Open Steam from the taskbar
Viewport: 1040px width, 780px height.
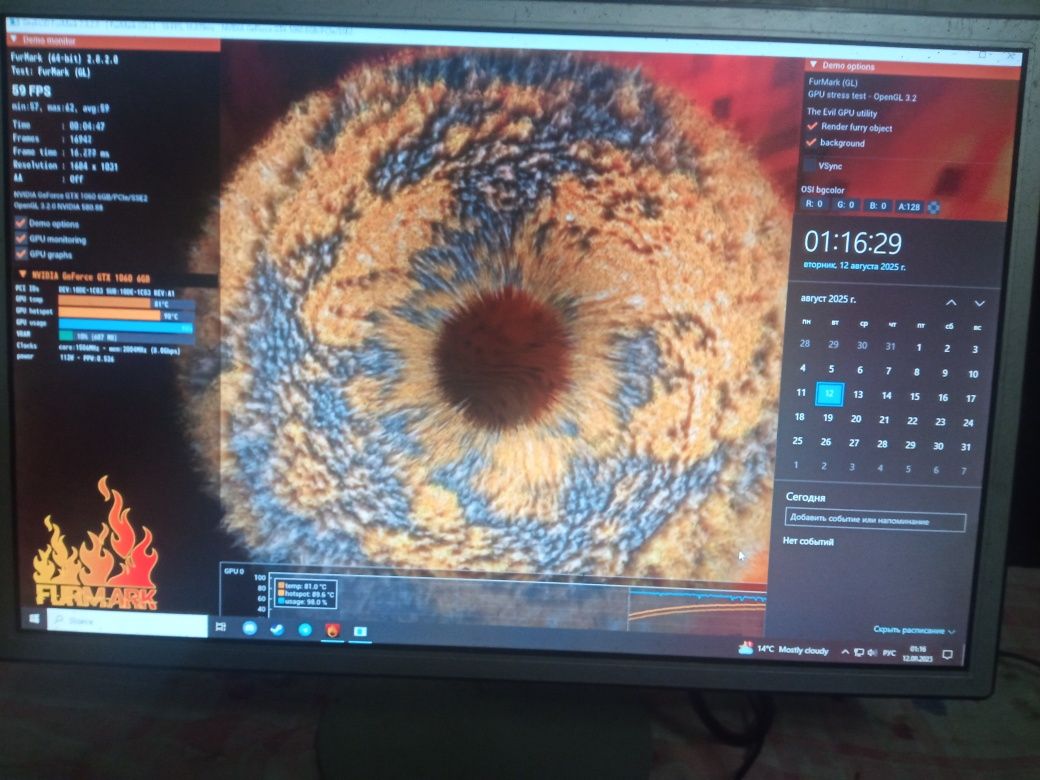[277, 628]
